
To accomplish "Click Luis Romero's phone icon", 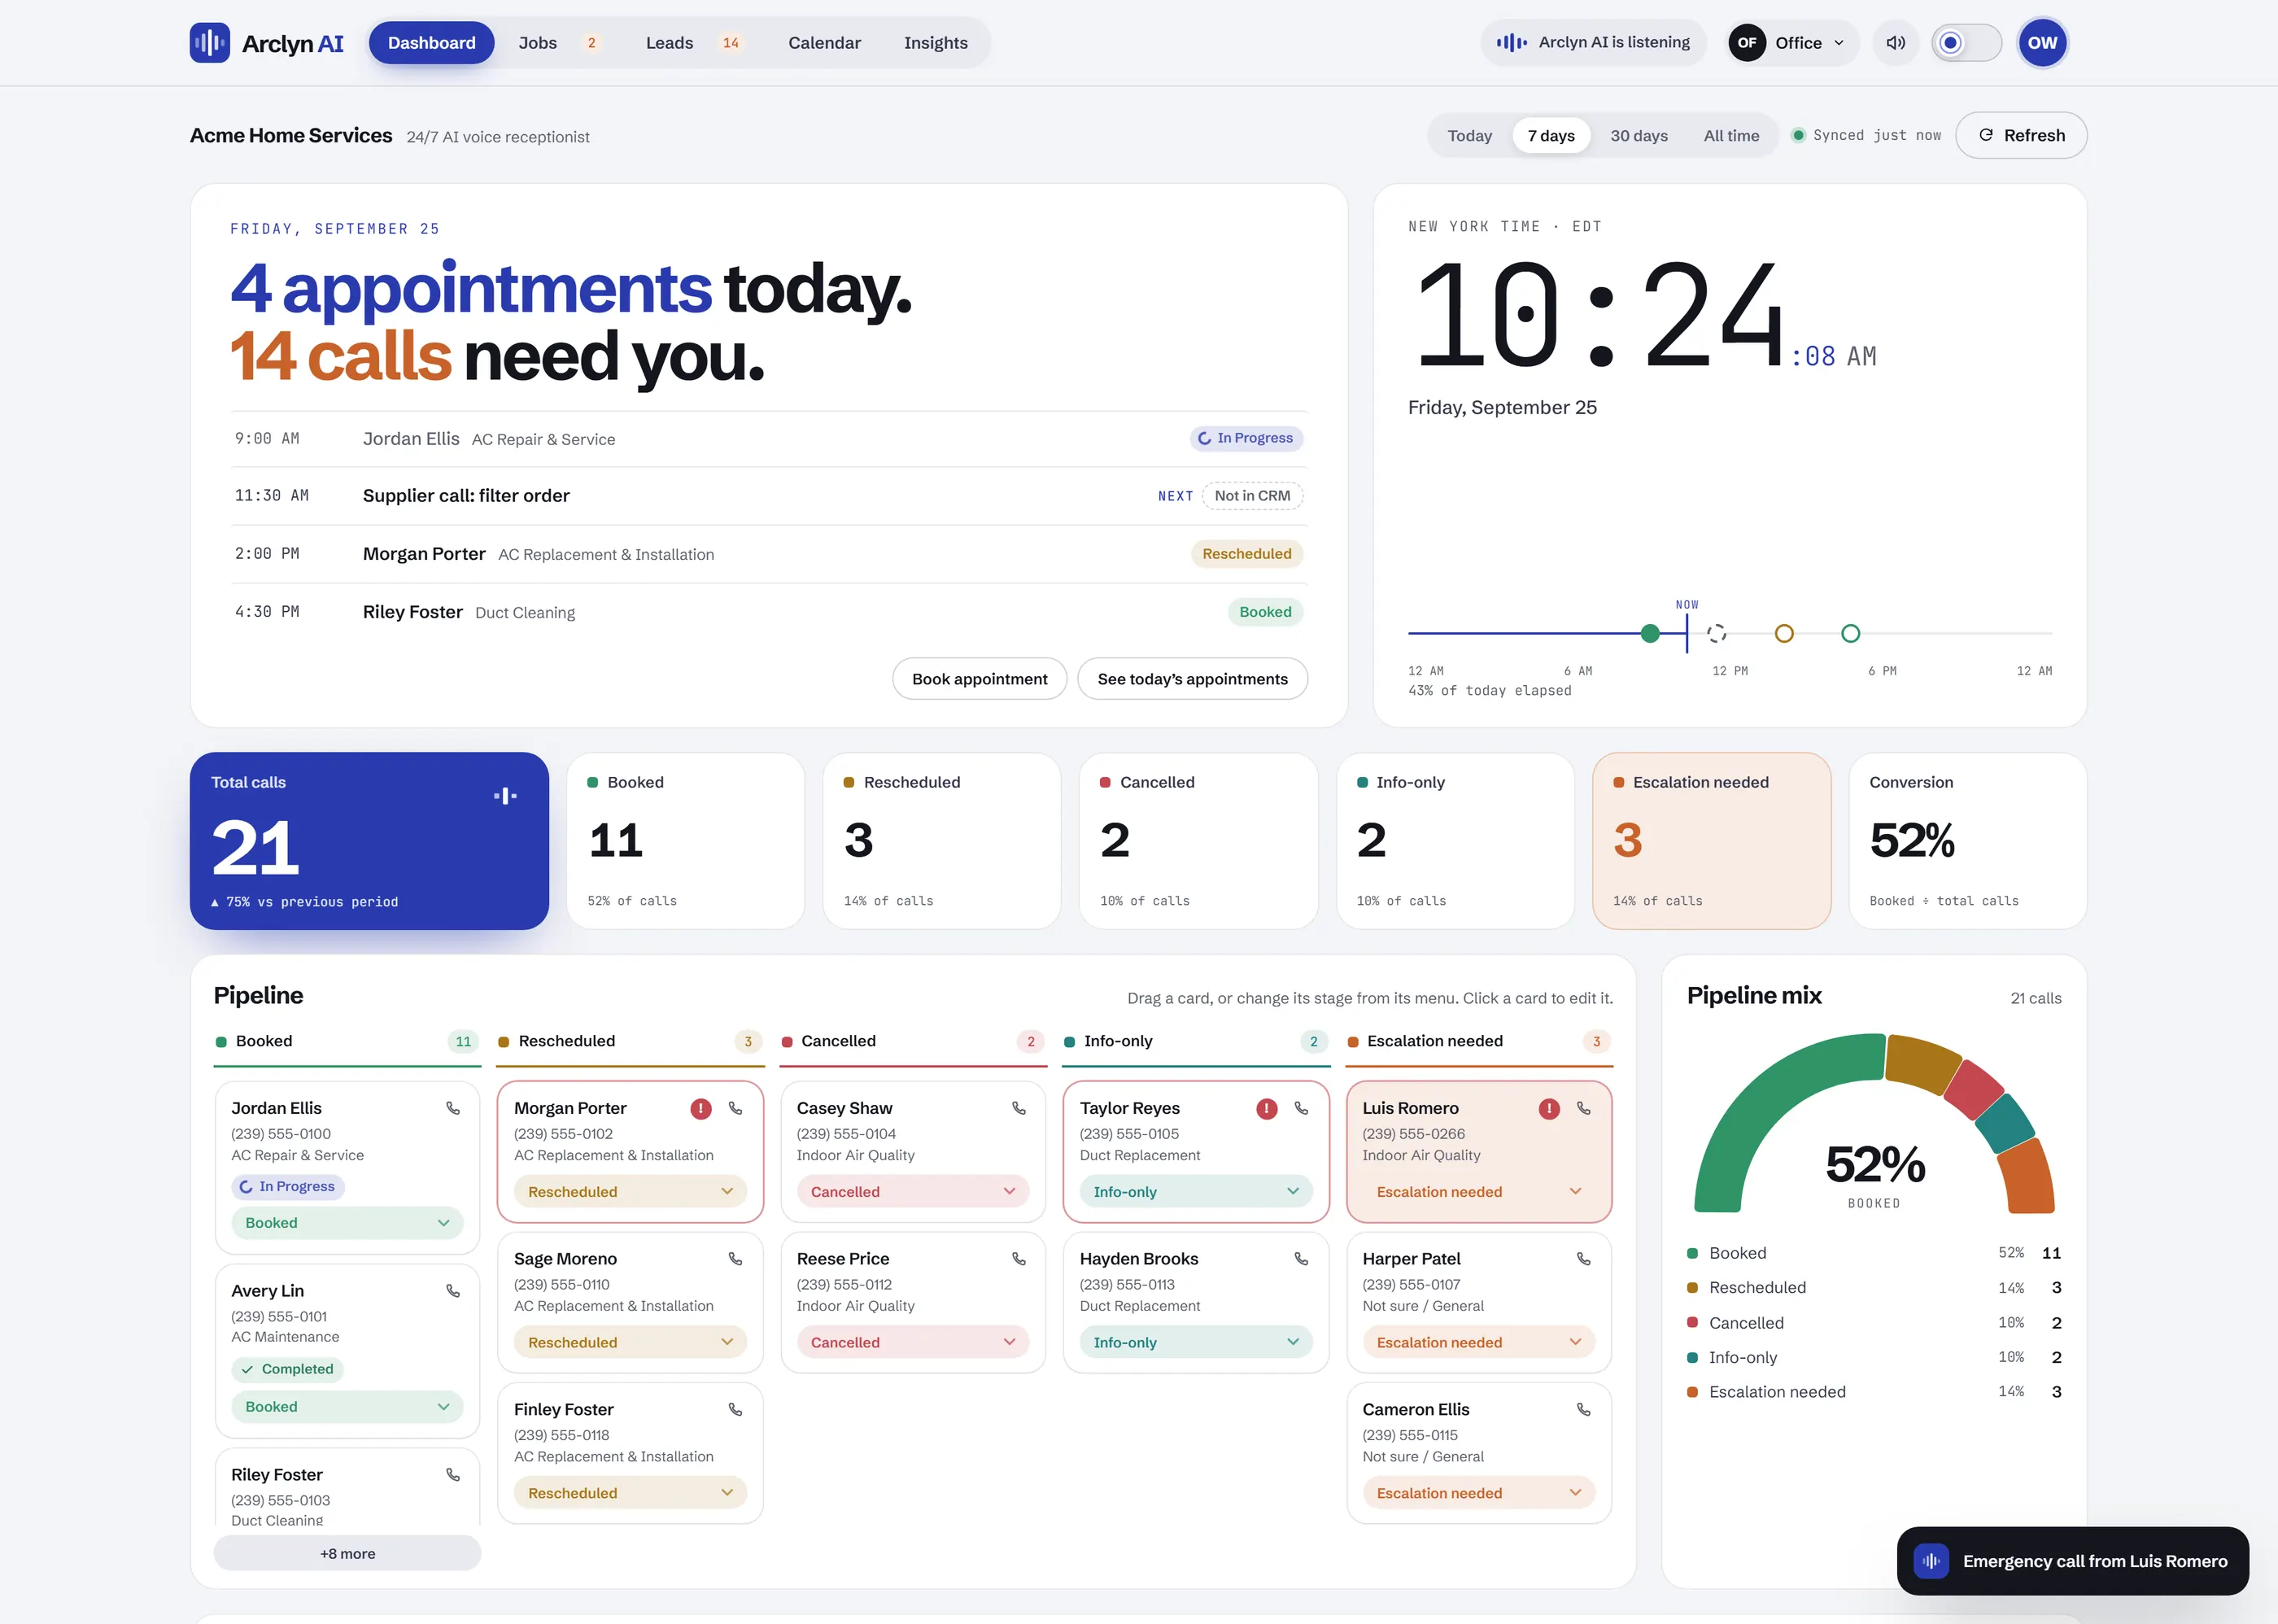I will click(1584, 1108).
